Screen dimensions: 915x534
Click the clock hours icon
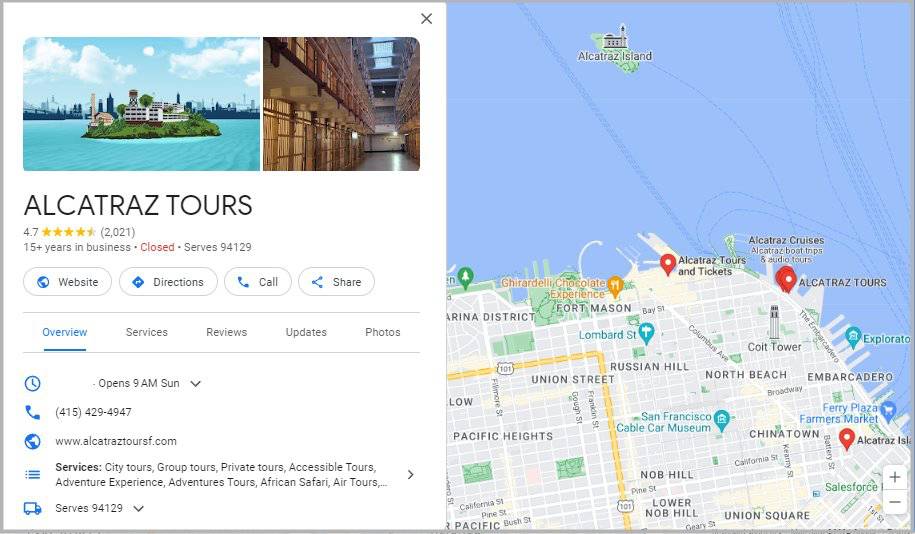click(x=33, y=383)
